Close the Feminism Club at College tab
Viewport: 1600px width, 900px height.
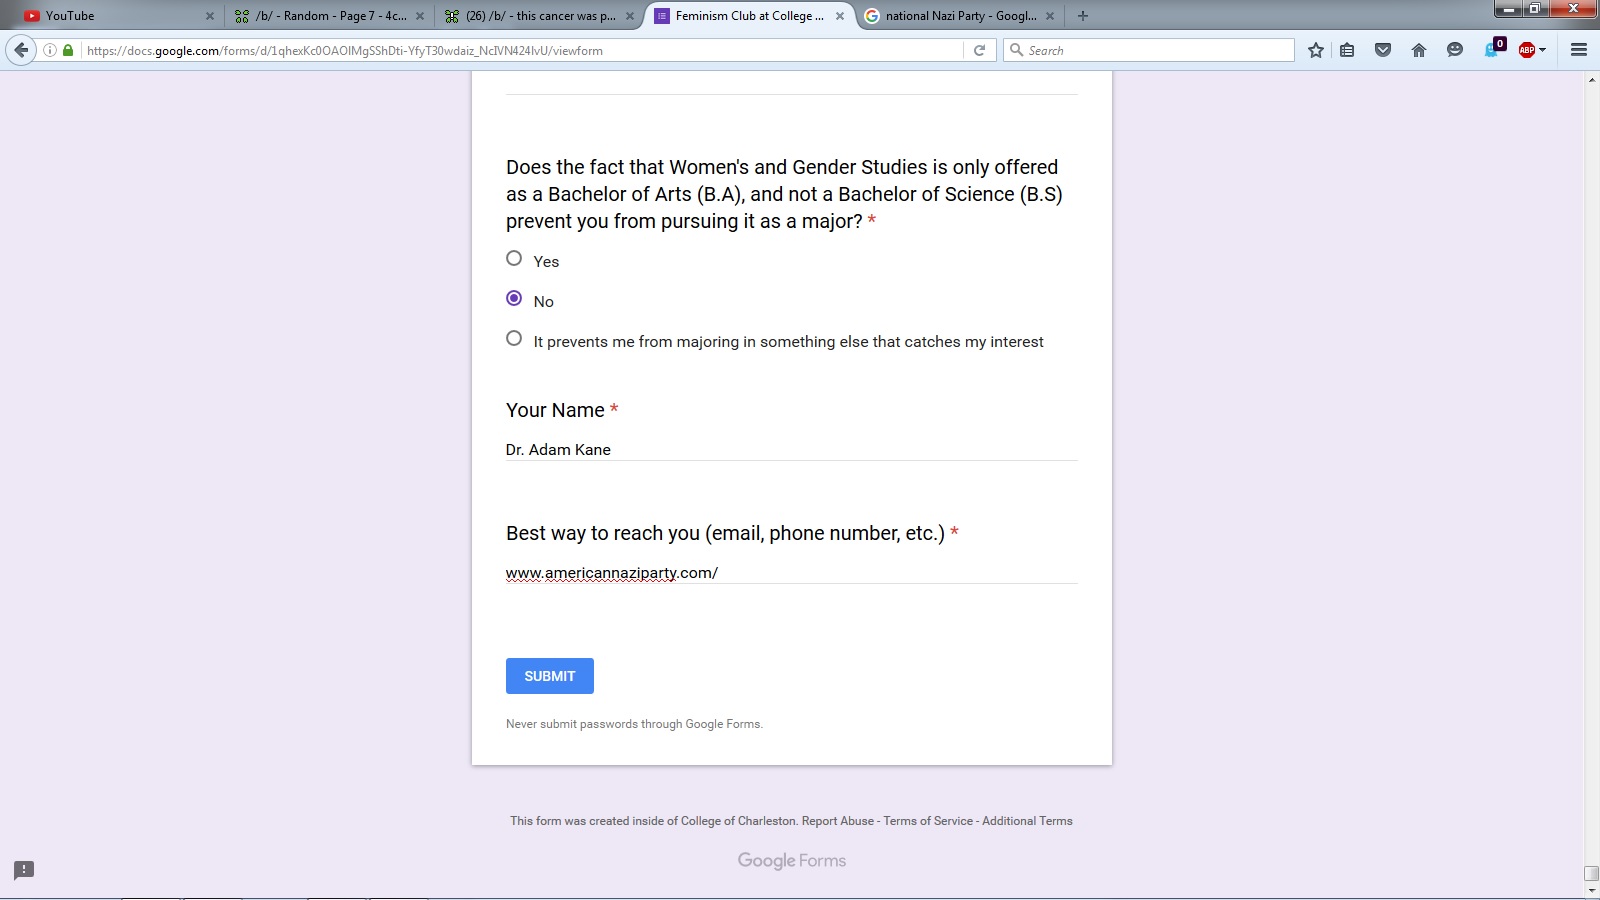tap(840, 16)
